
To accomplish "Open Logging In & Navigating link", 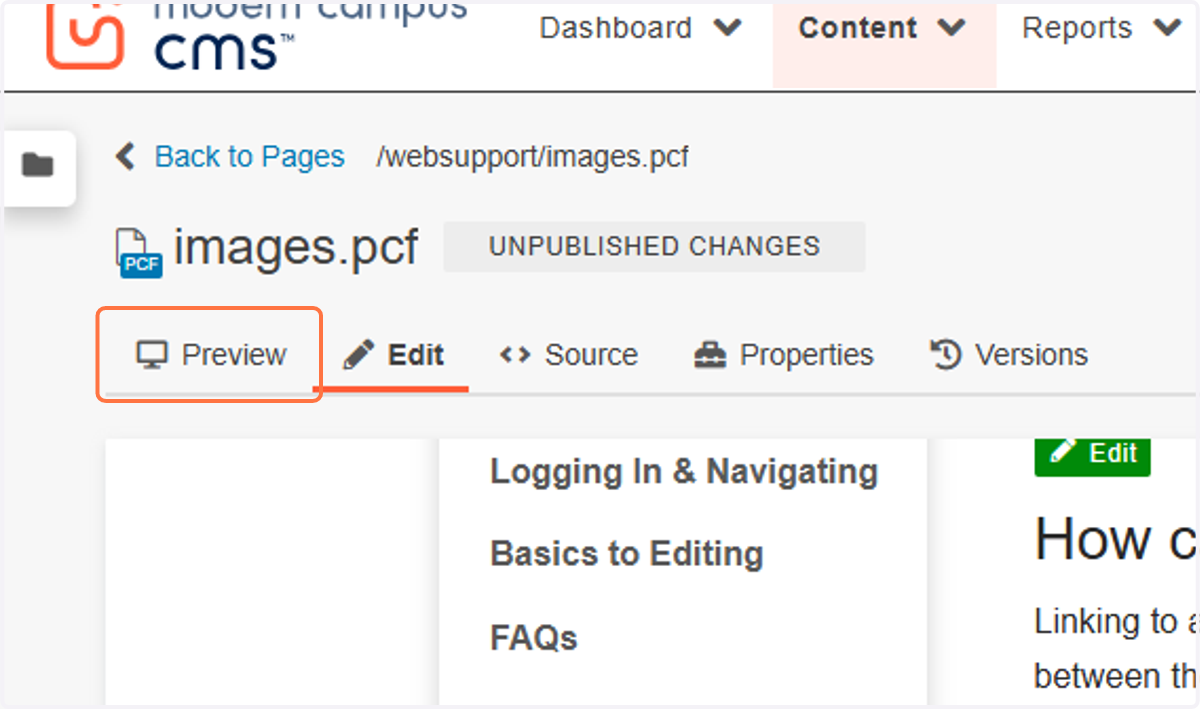I will [x=684, y=472].
